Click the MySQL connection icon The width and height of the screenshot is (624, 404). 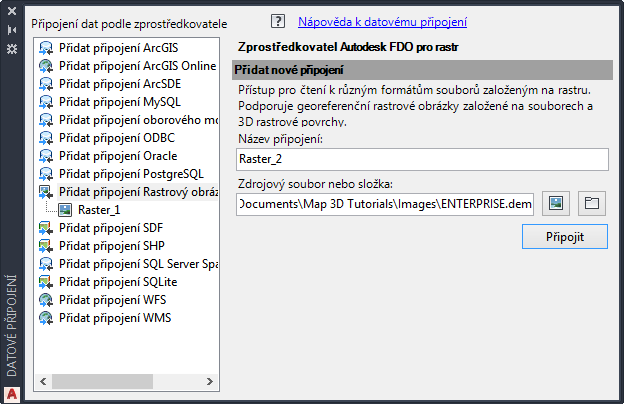[x=46, y=102]
